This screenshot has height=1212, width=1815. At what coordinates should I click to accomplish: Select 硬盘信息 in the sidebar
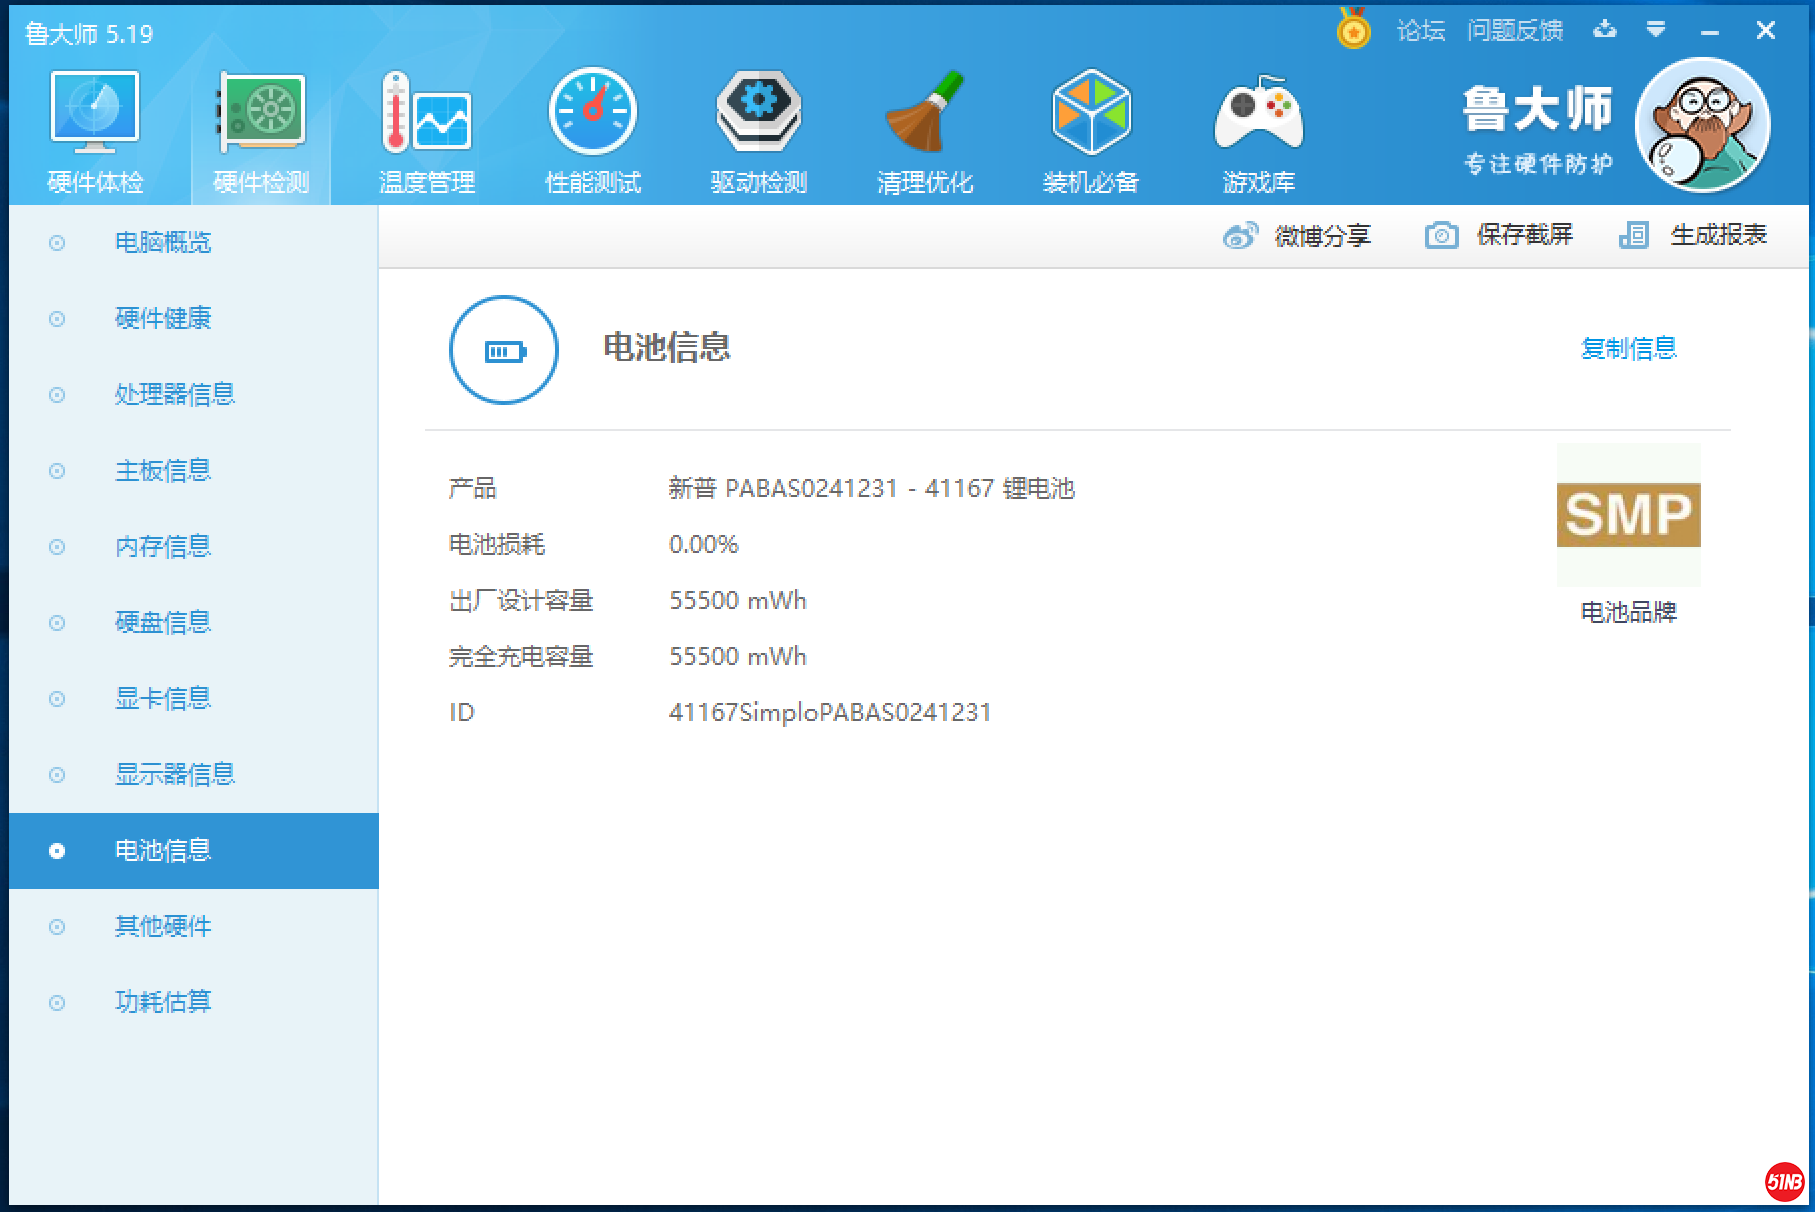click(163, 622)
